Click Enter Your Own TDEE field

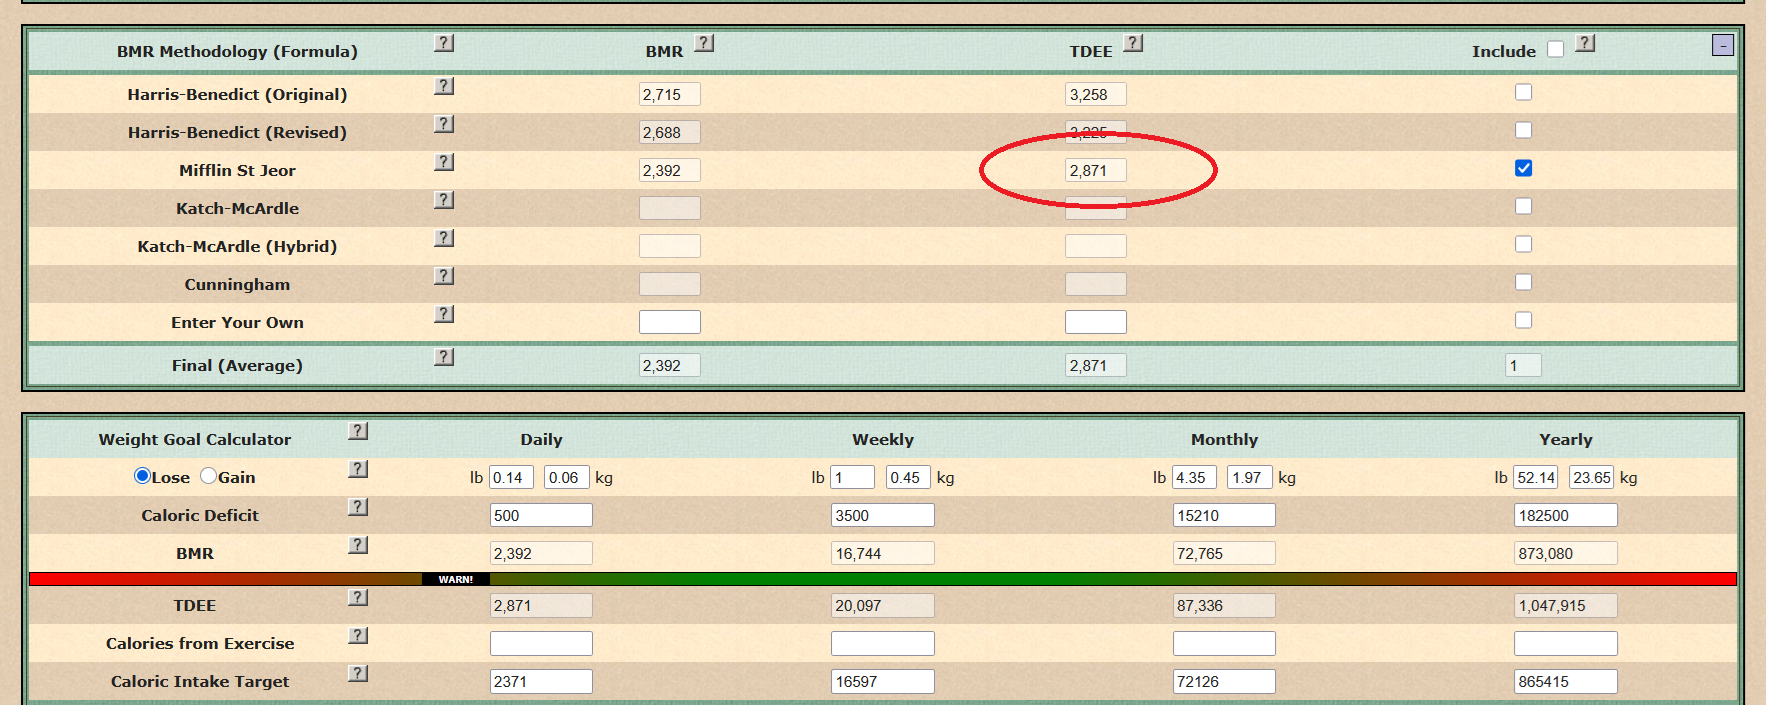tap(1096, 322)
